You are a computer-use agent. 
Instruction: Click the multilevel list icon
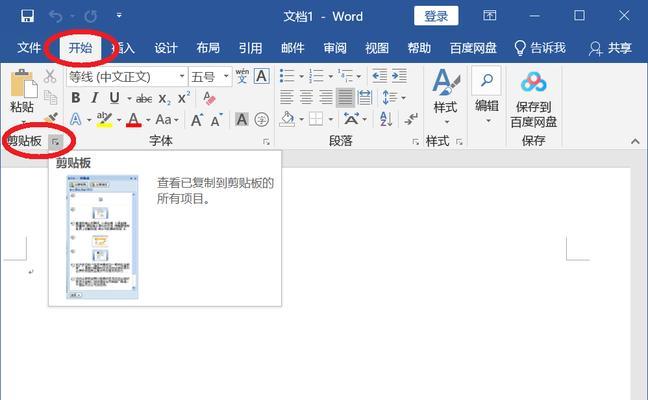tap(345, 76)
